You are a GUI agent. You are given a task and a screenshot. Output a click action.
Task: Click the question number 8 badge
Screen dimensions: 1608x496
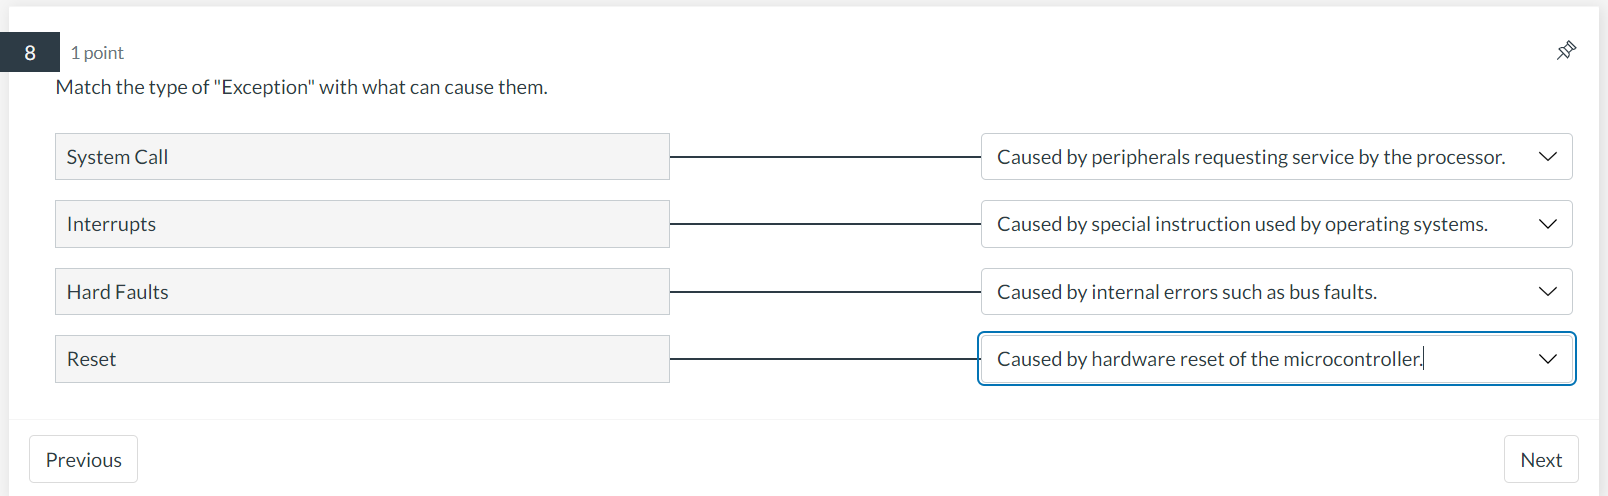click(30, 52)
